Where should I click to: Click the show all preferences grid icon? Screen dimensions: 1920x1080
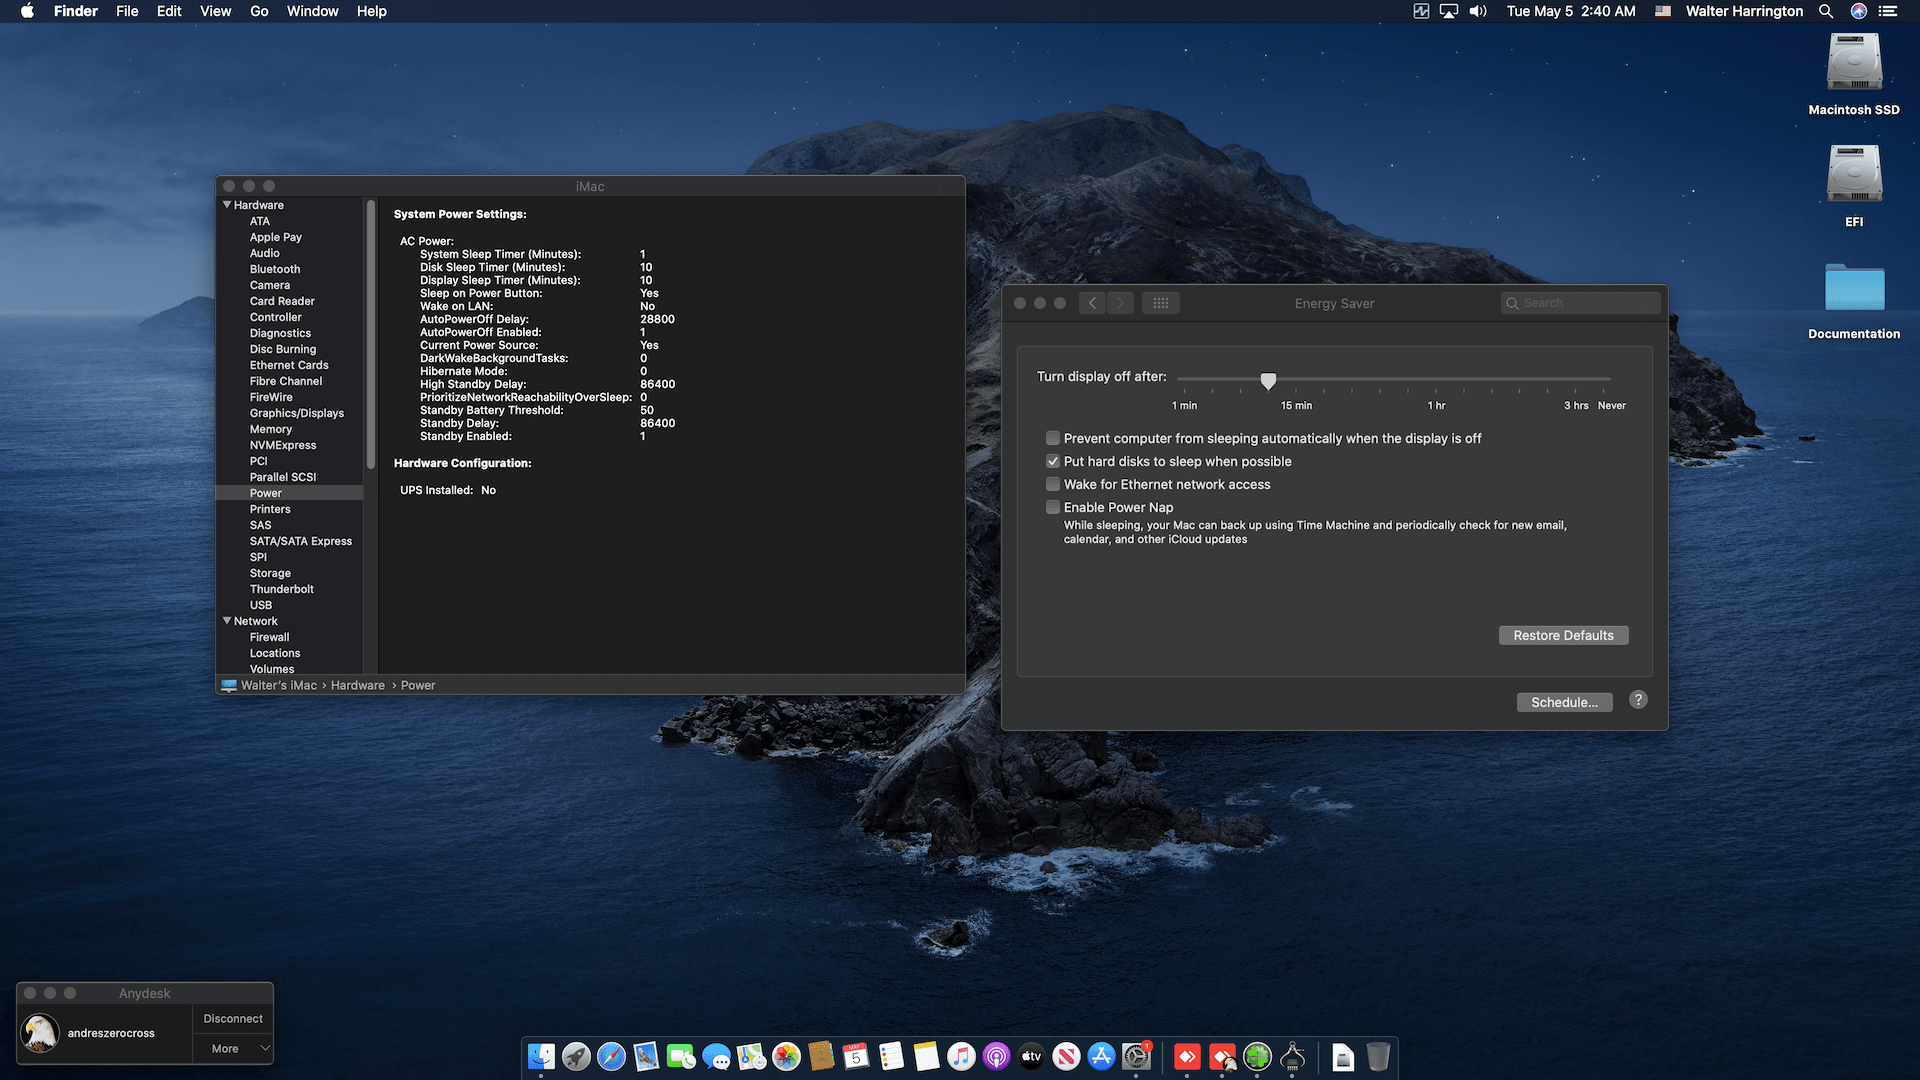pos(1160,303)
